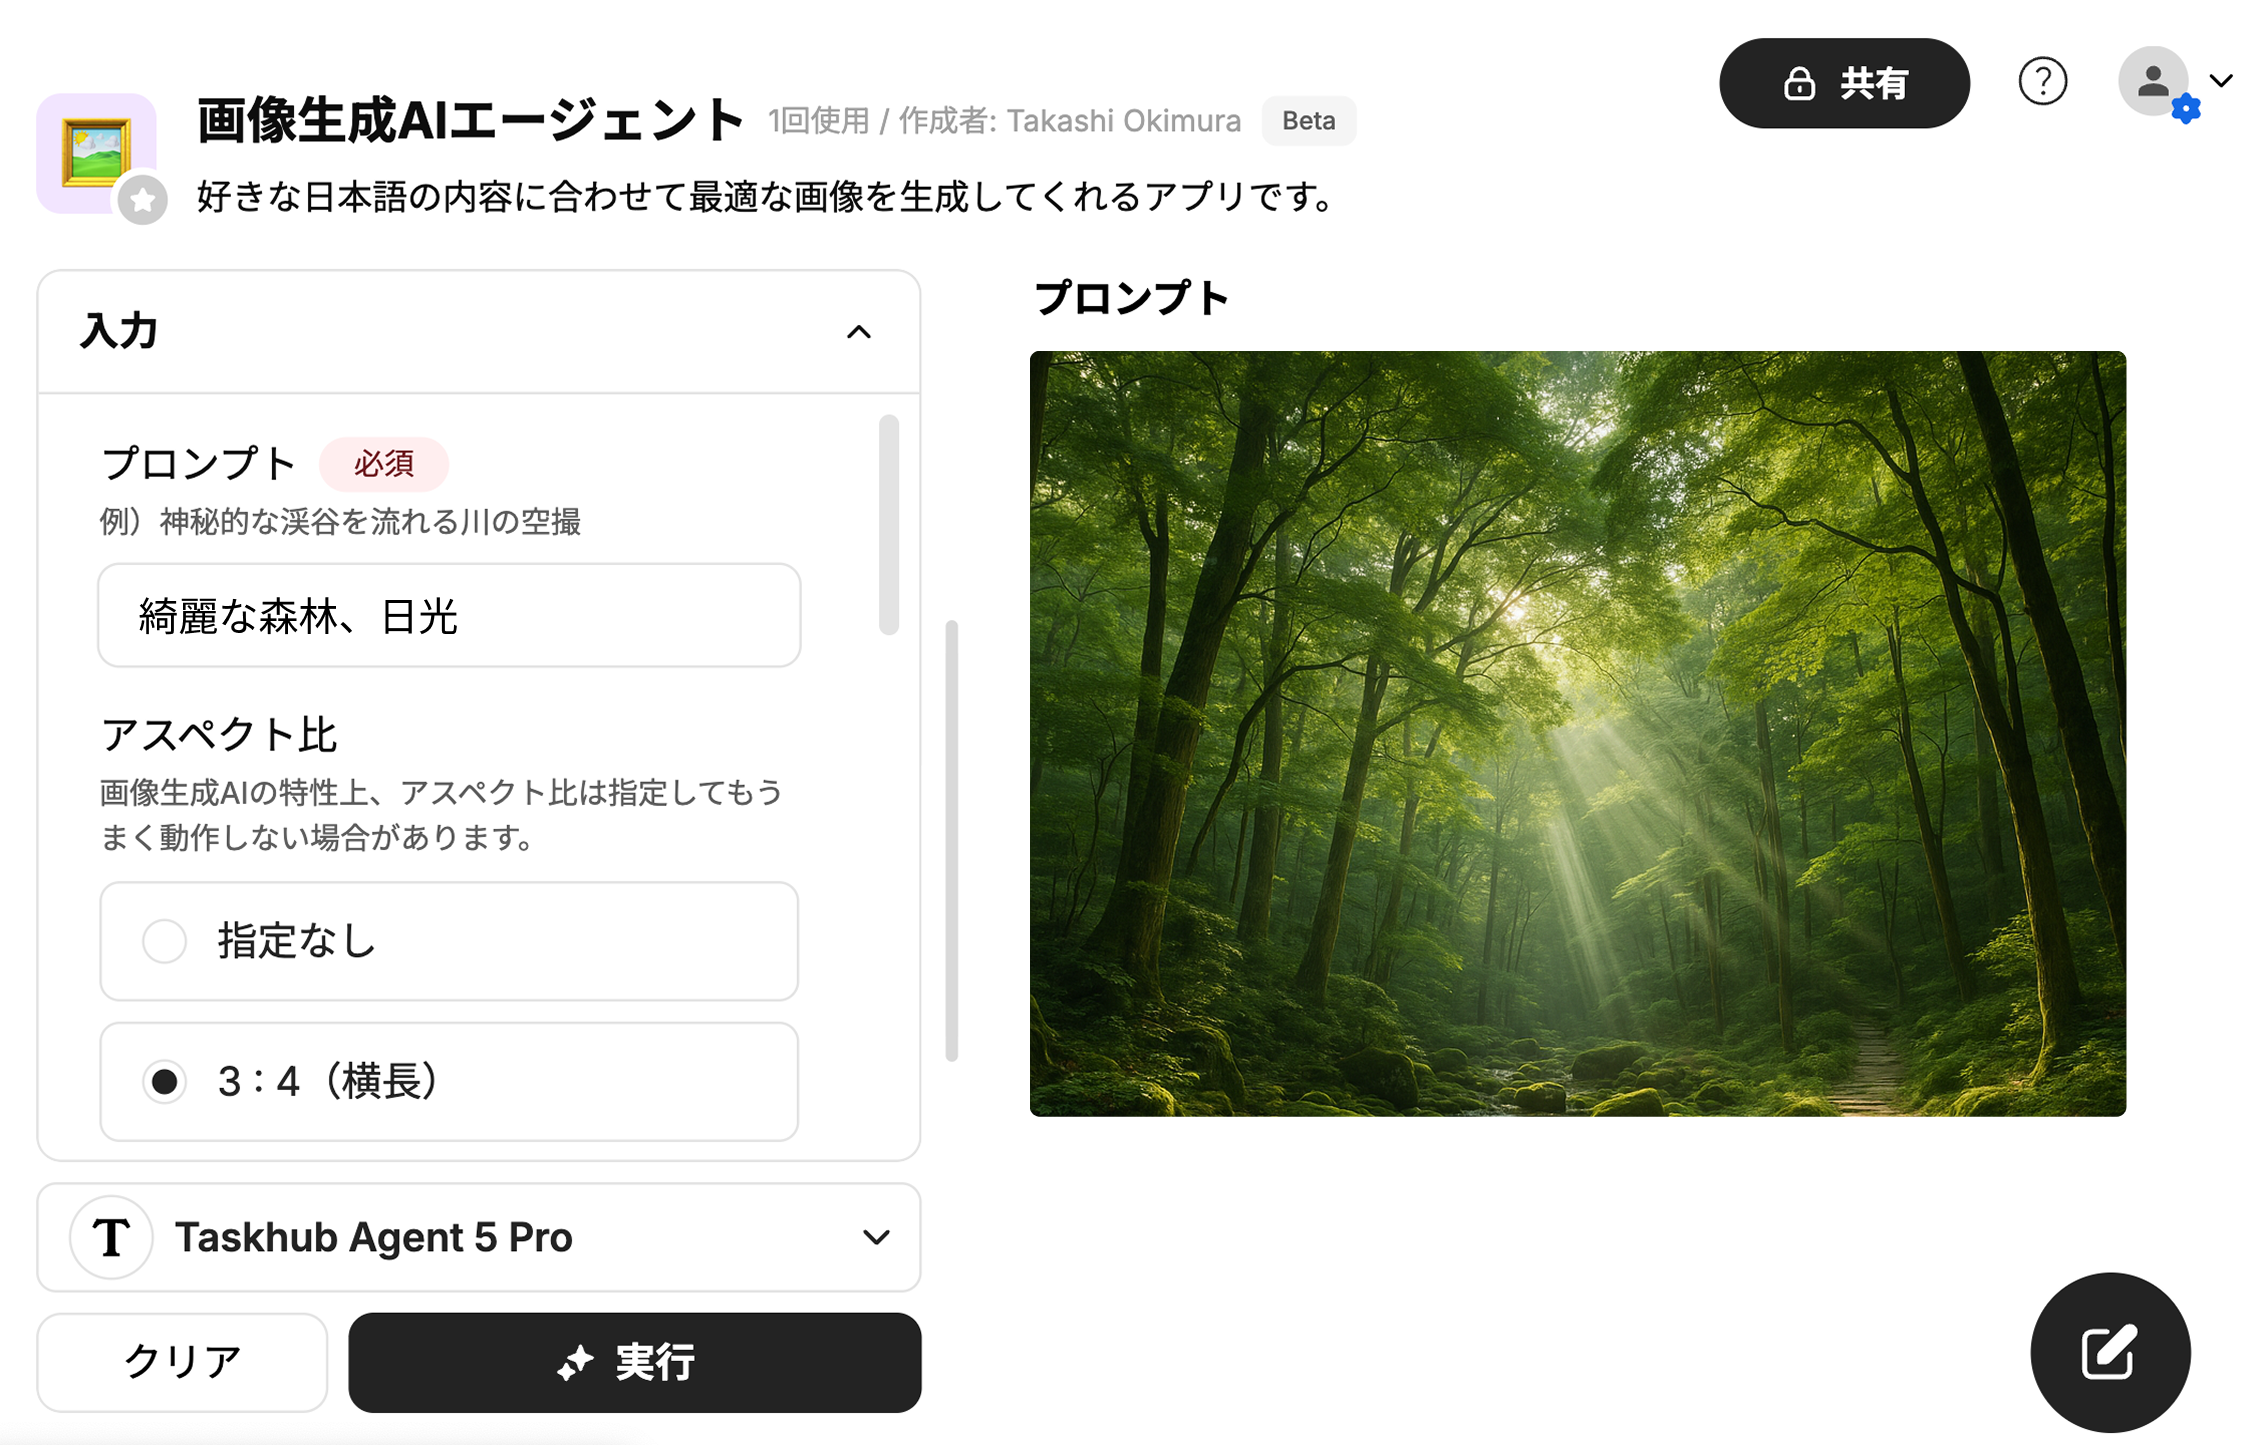Image resolution: width=2268 pixels, height=1446 pixels.
Task: Click the 実行 run button
Action: (635, 1362)
